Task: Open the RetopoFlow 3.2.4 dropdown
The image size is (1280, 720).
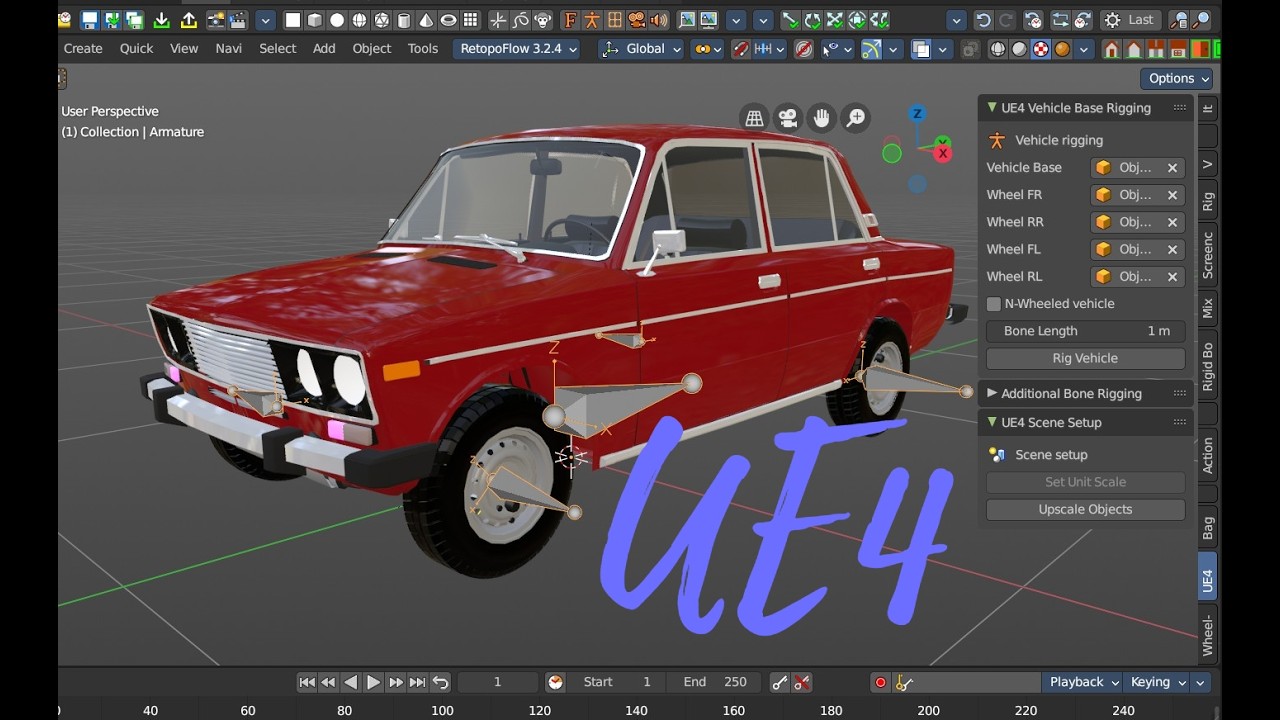Action: (518, 49)
